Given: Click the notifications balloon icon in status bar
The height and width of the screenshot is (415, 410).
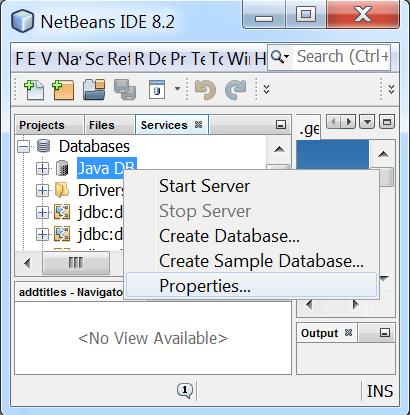Looking at the screenshot, I should tap(185, 390).
